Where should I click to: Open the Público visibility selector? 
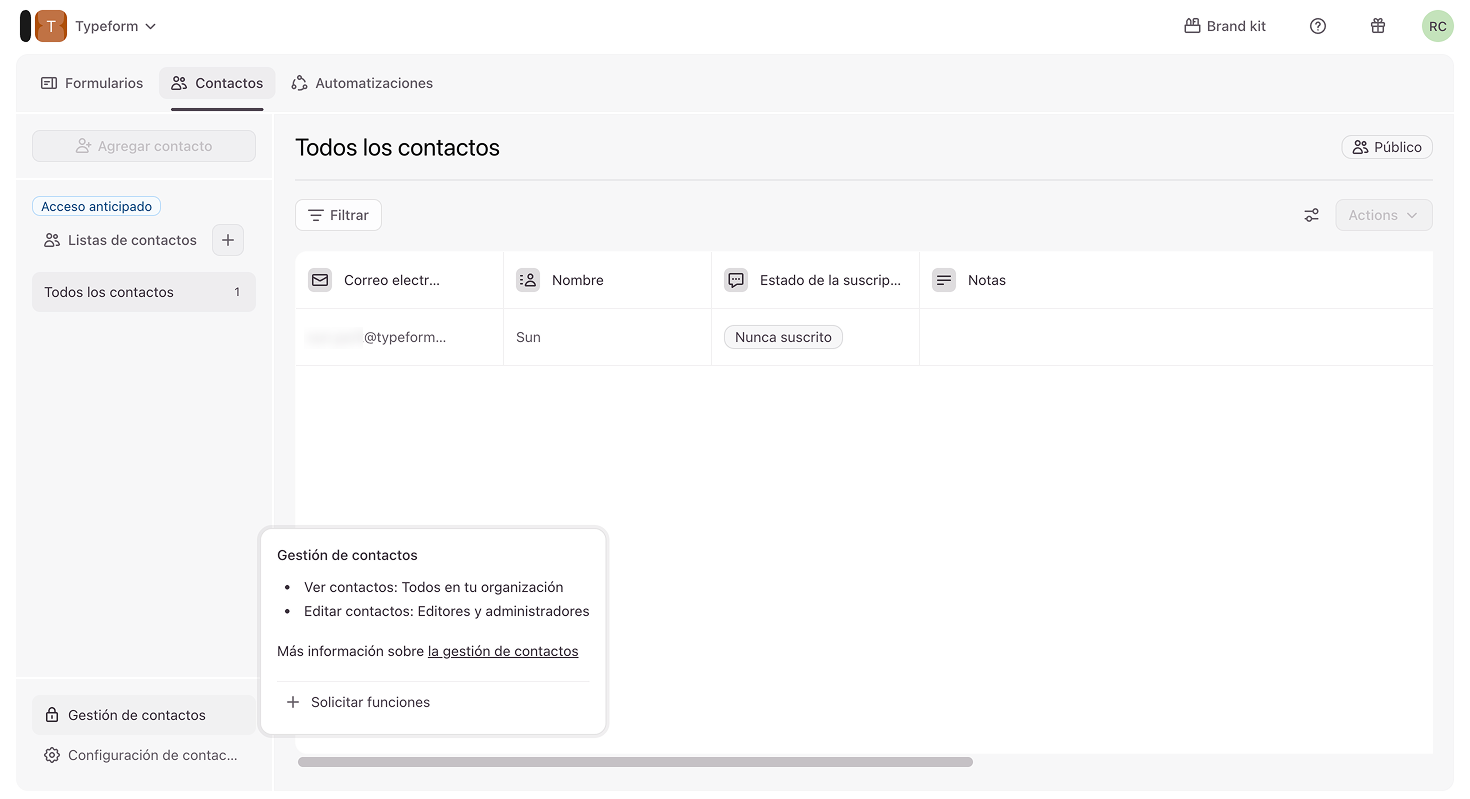[x=1387, y=147]
